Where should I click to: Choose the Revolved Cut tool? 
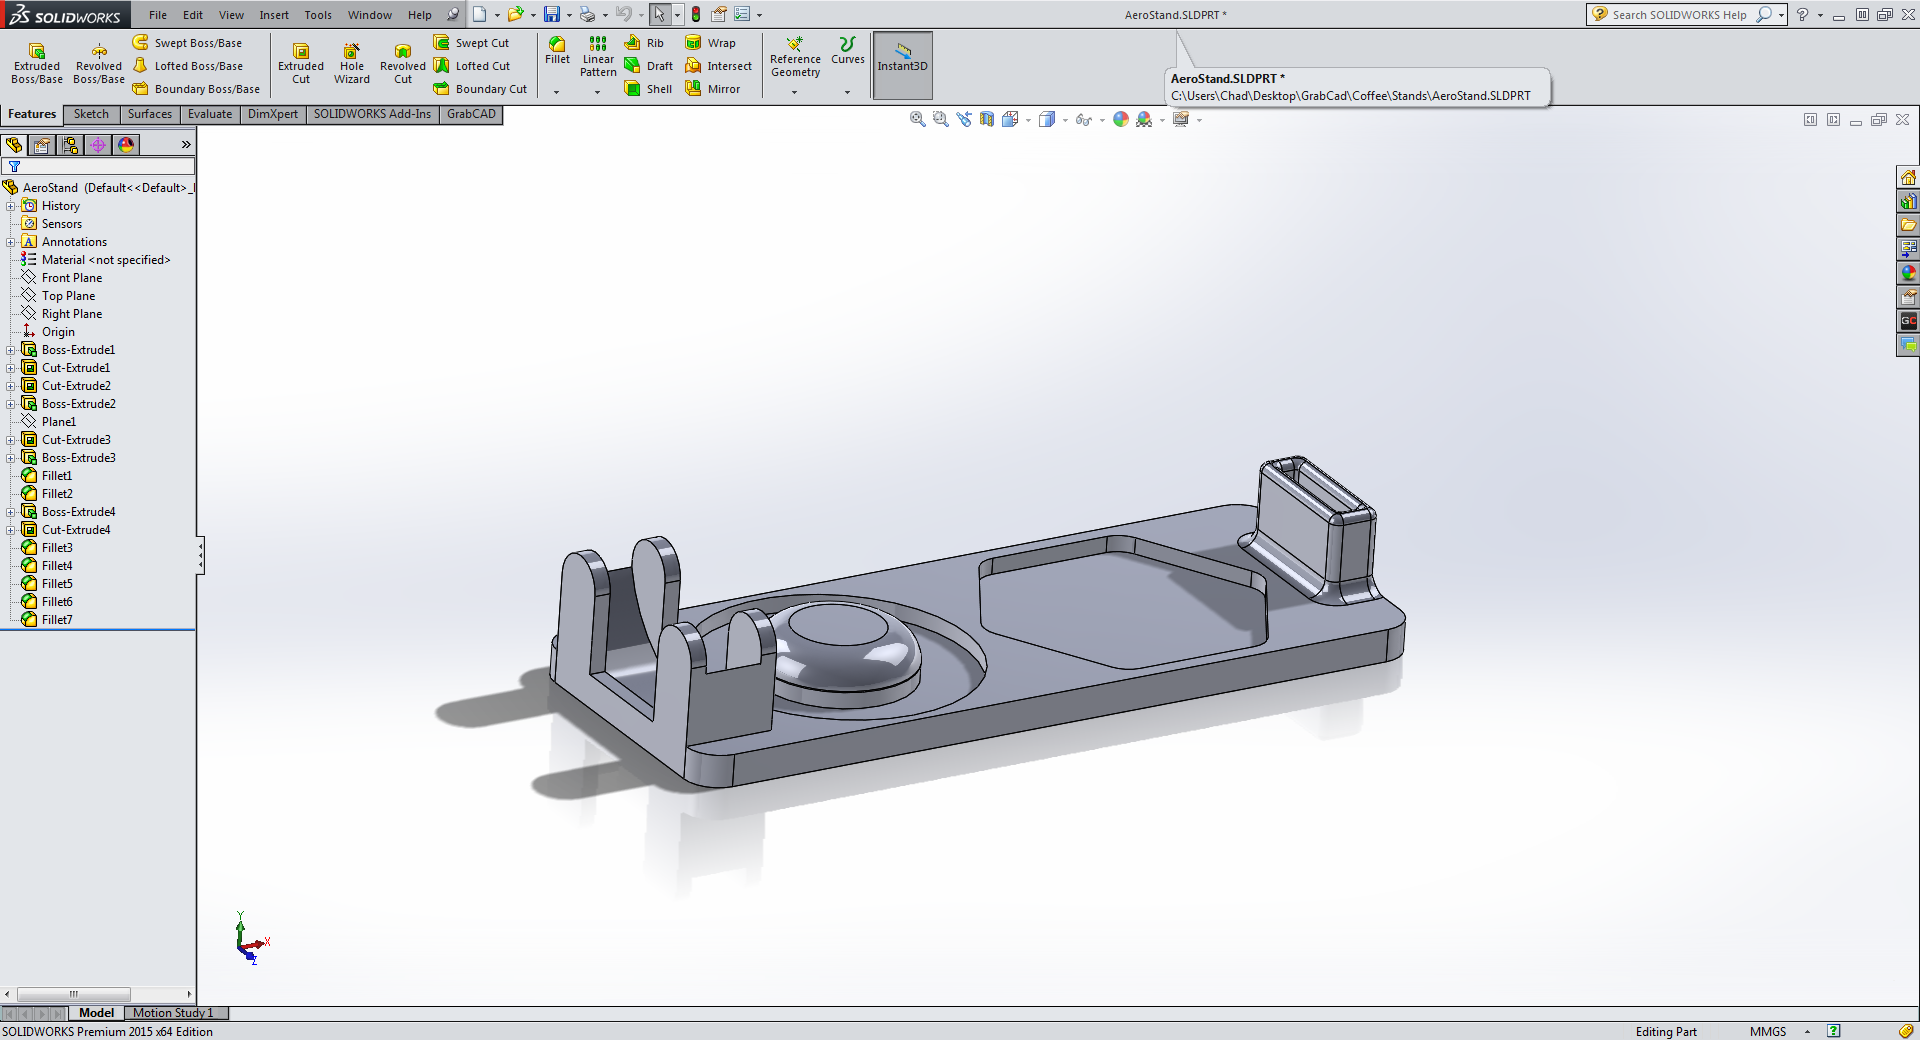pos(403,64)
